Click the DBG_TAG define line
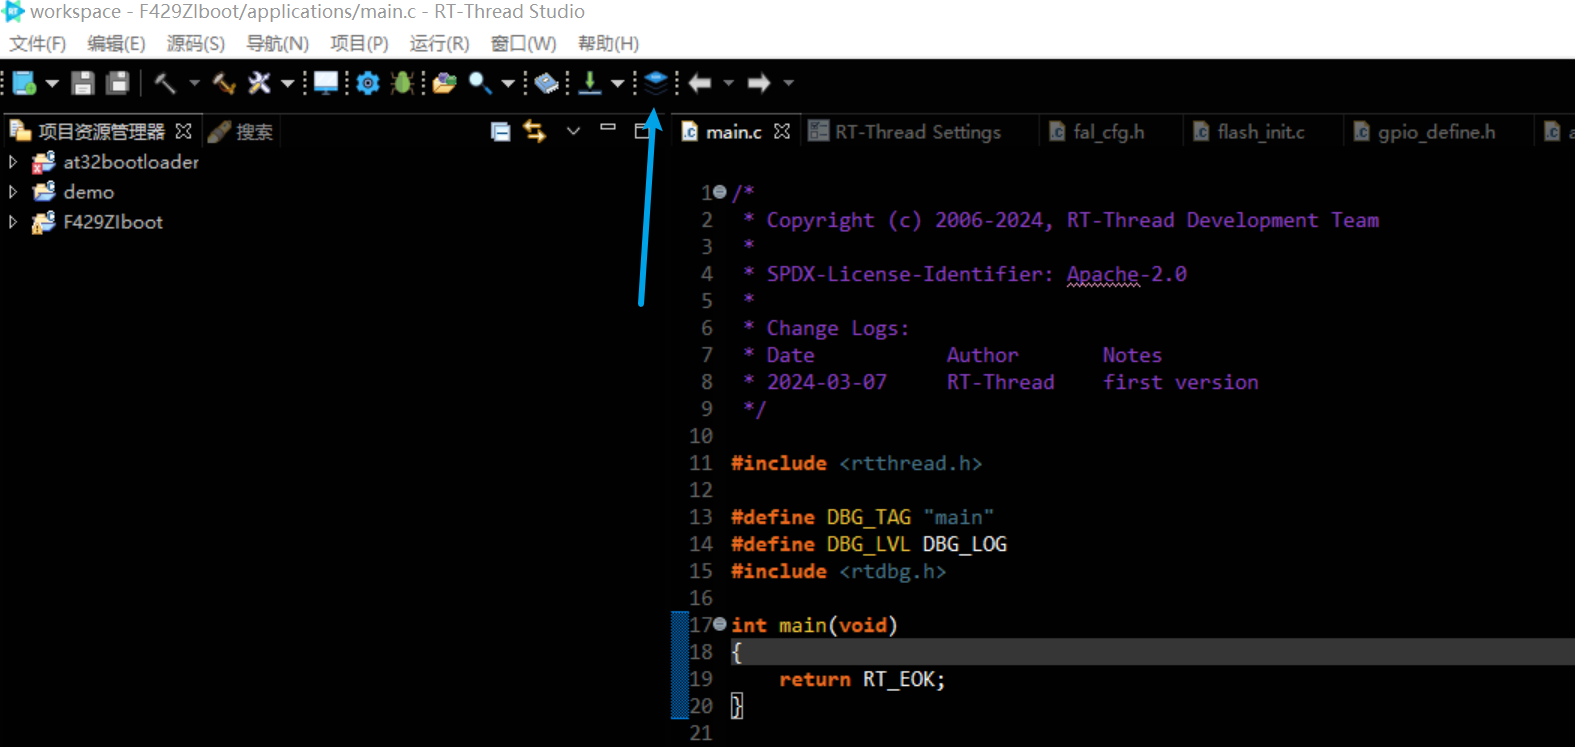This screenshot has width=1575, height=747. (862, 517)
